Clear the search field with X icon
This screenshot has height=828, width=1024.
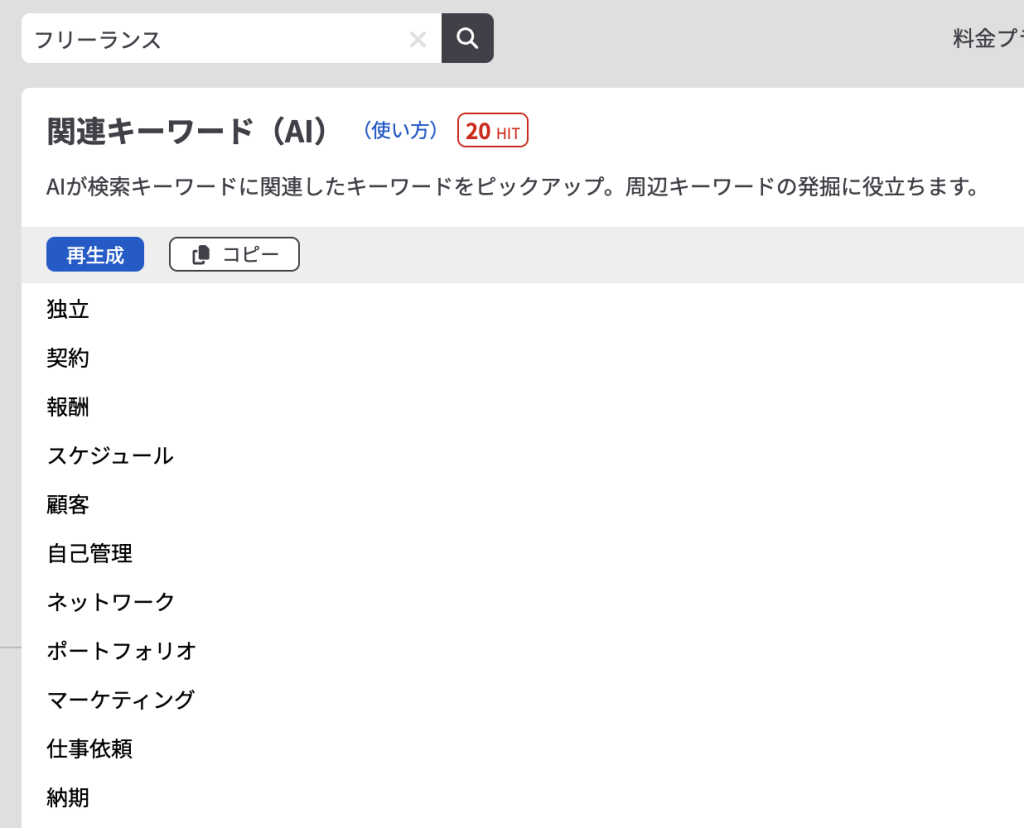(x=418, y=40)
